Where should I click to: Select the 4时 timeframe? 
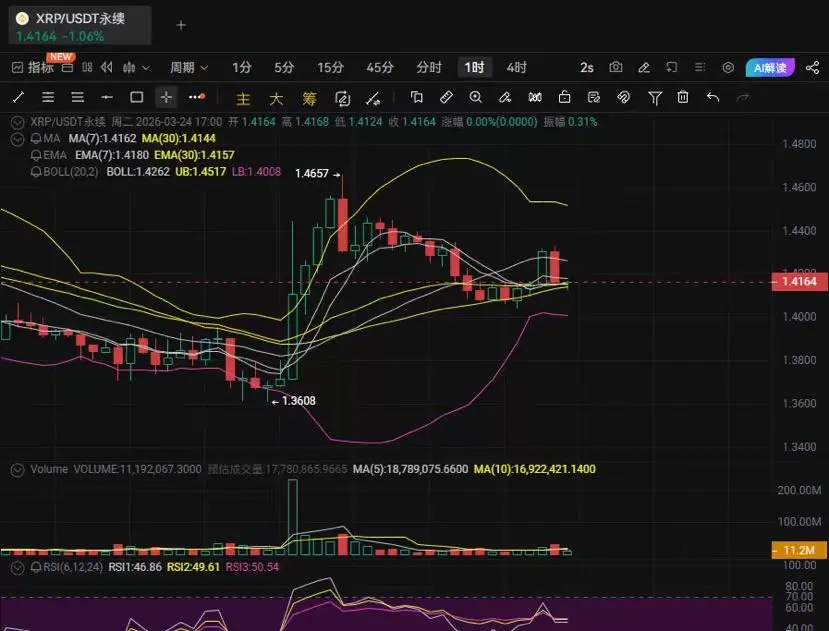517,68
